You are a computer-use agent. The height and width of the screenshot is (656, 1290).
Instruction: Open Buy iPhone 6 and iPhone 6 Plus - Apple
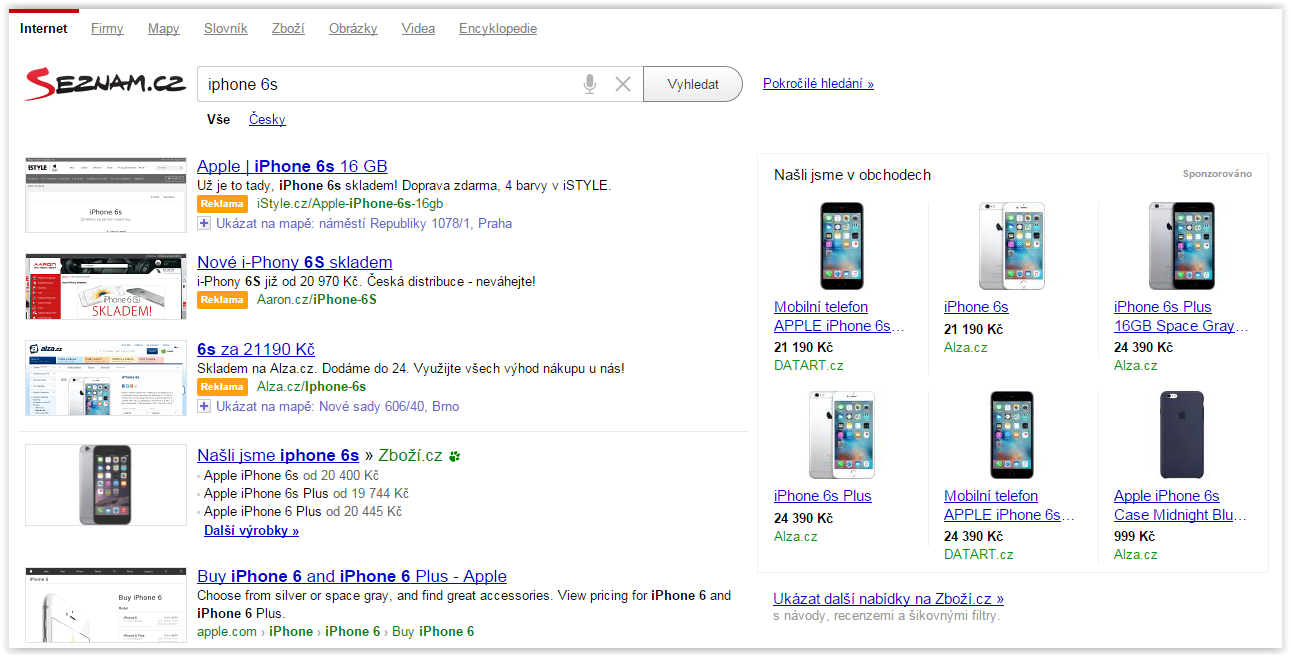352,576
